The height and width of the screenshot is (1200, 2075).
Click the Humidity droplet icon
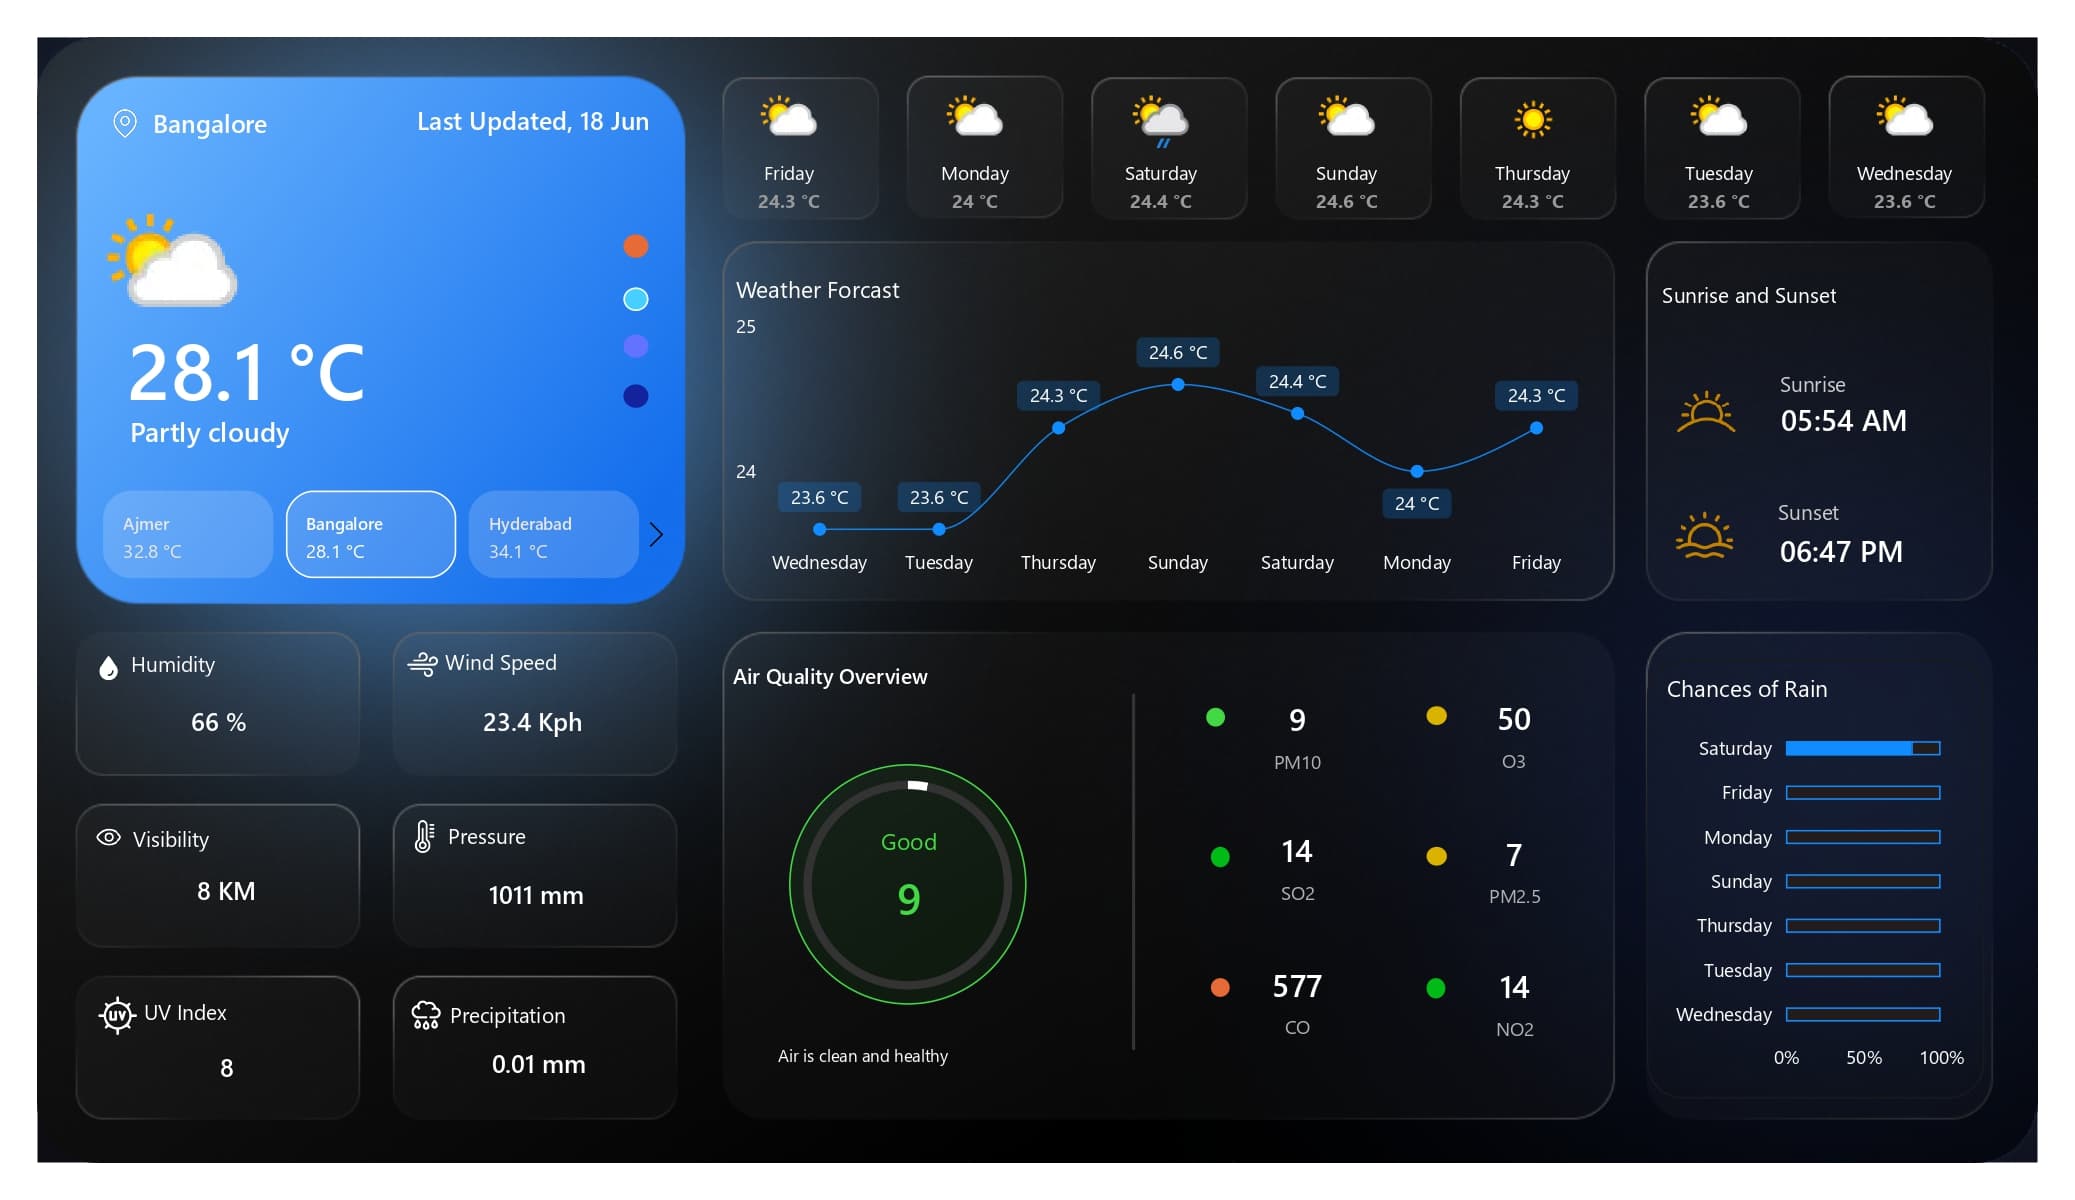tap(109, 667)
